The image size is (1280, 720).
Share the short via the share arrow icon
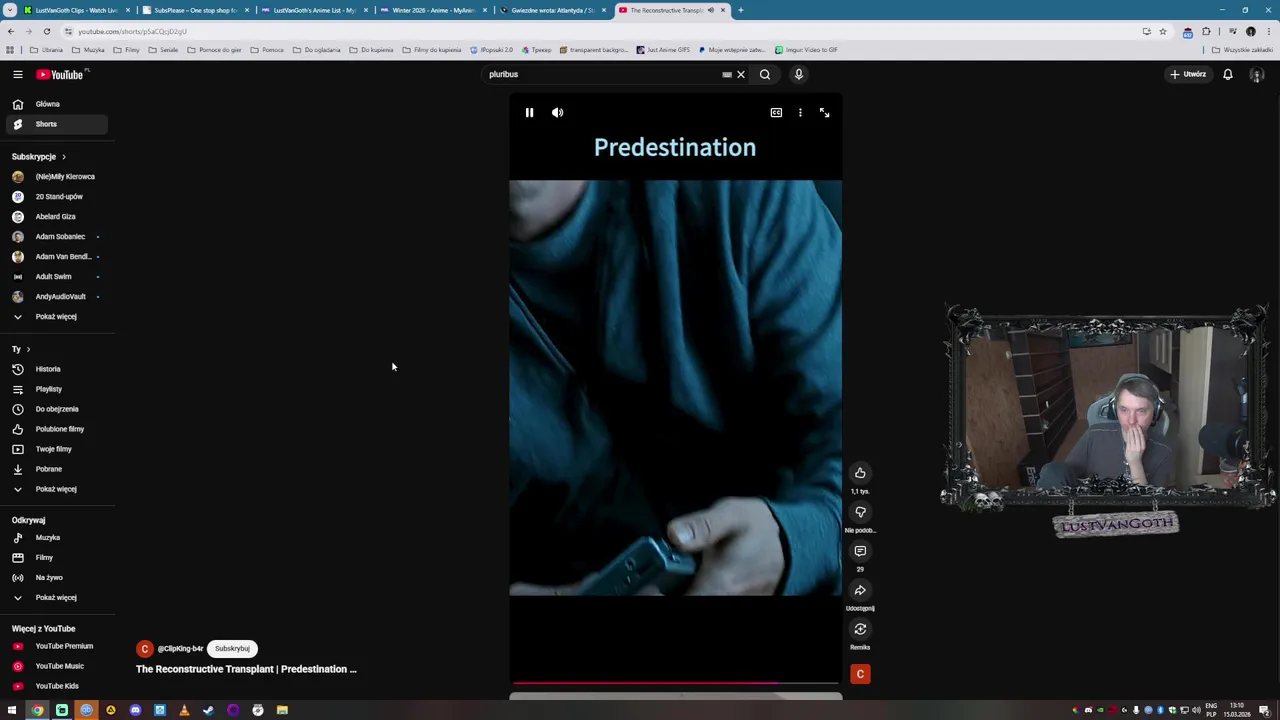point(860,590)
